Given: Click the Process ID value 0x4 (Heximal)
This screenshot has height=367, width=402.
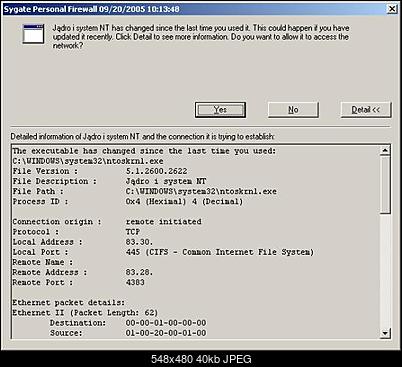Looking at the screenshot, I should point(184,201).
